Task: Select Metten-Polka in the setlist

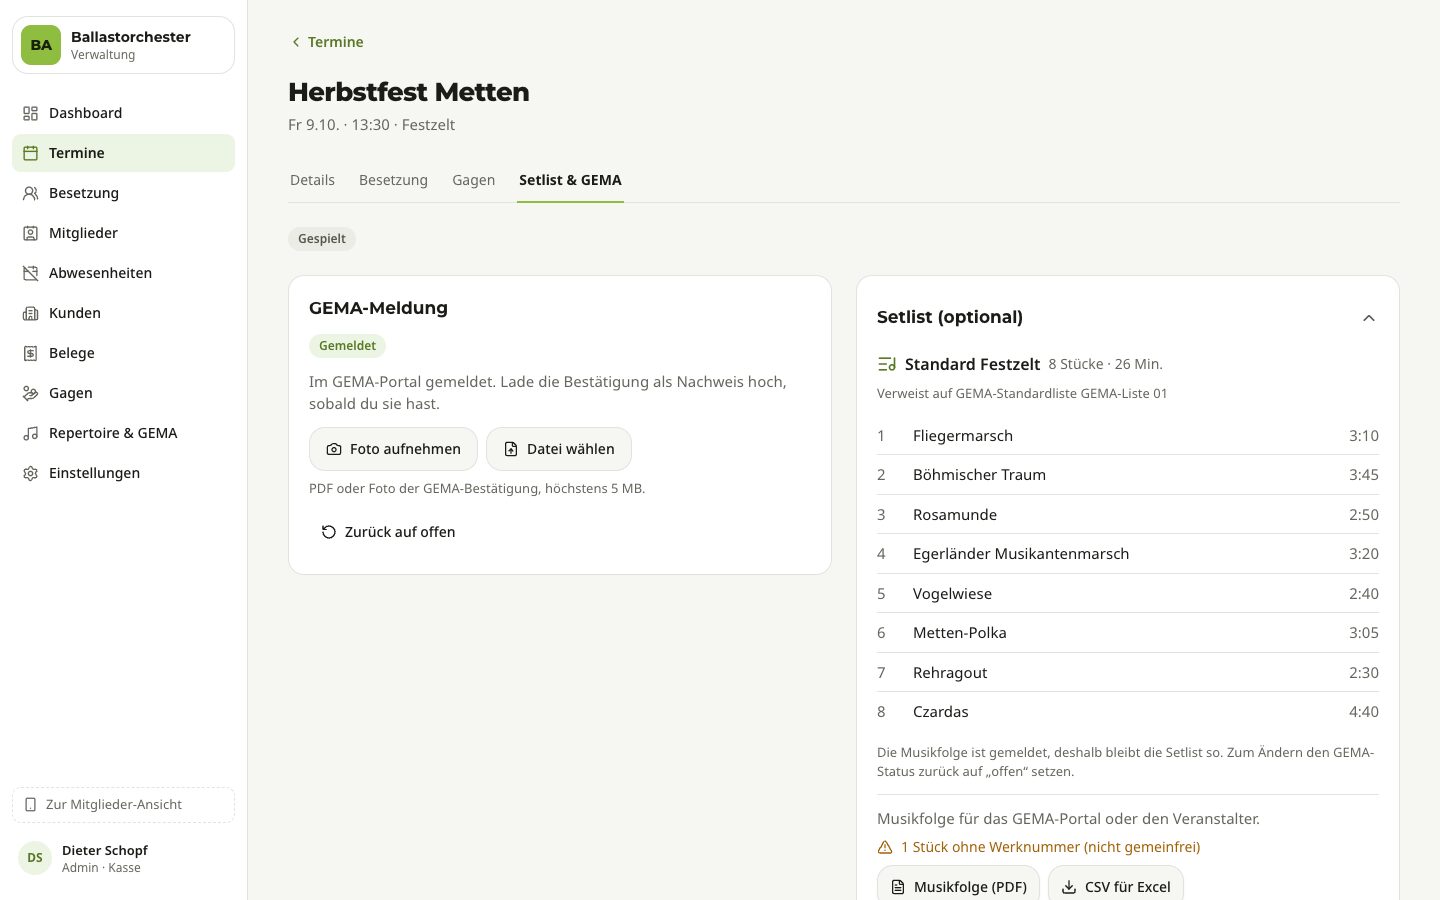Action: [1128, 633]
